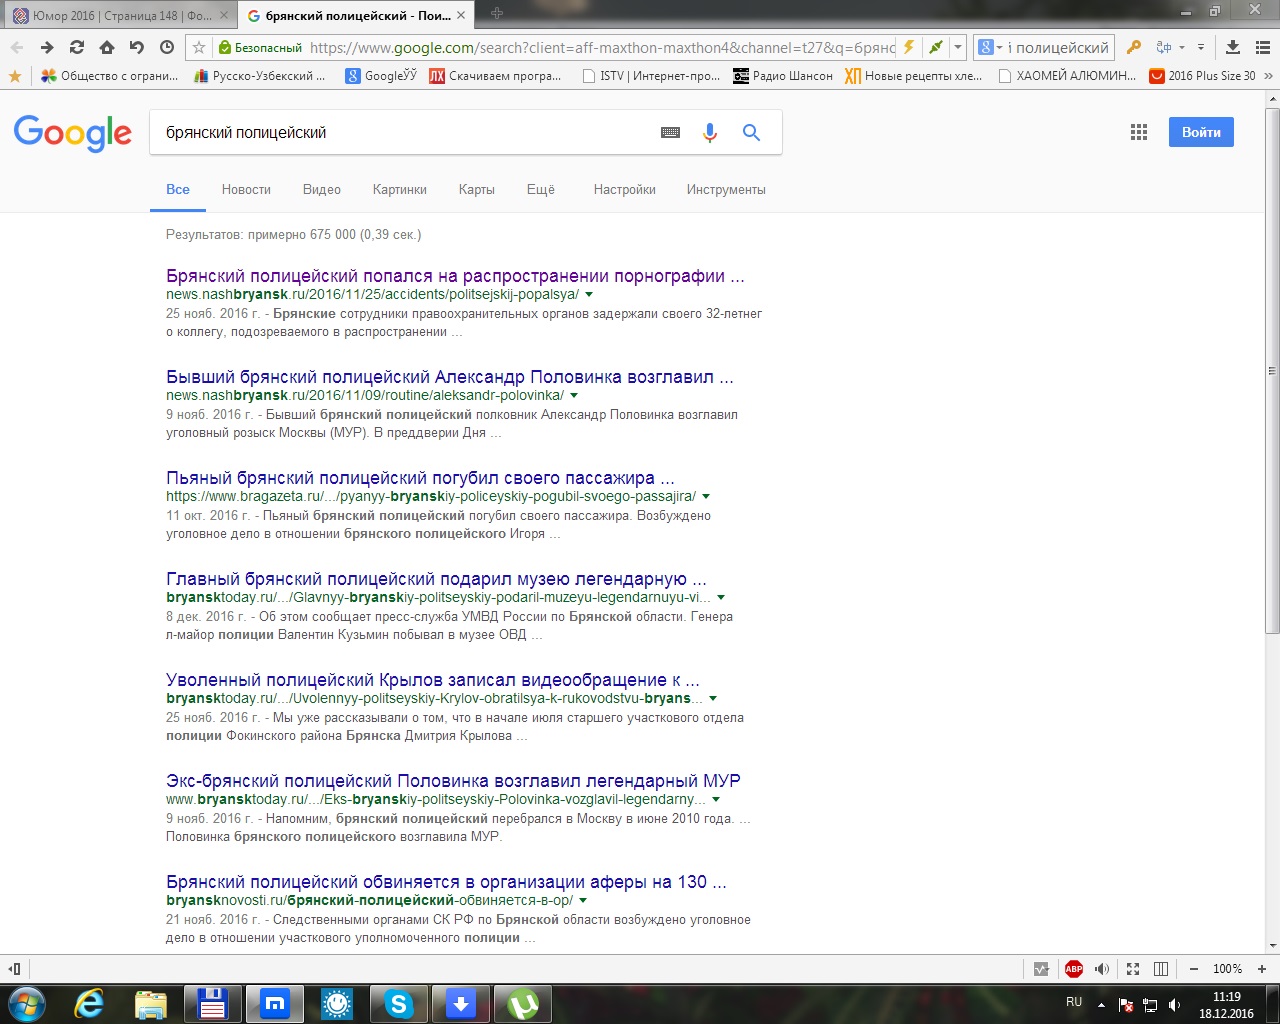This screenshot has height=1024, width=1280.
Task: Open the 'Радио Шансон' bookmark
Action: coord(783,76)
